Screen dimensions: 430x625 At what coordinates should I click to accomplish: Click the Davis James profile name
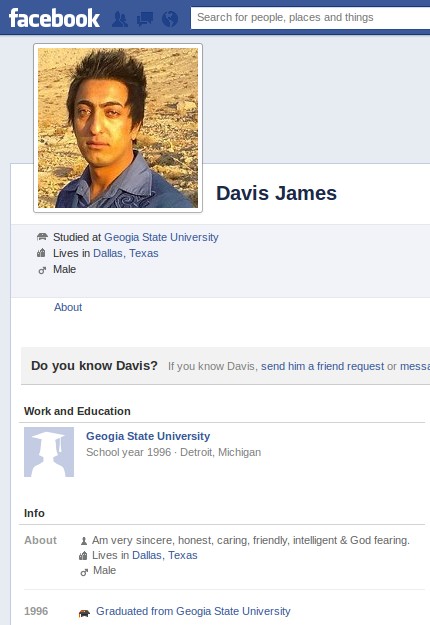pos(277,193)
